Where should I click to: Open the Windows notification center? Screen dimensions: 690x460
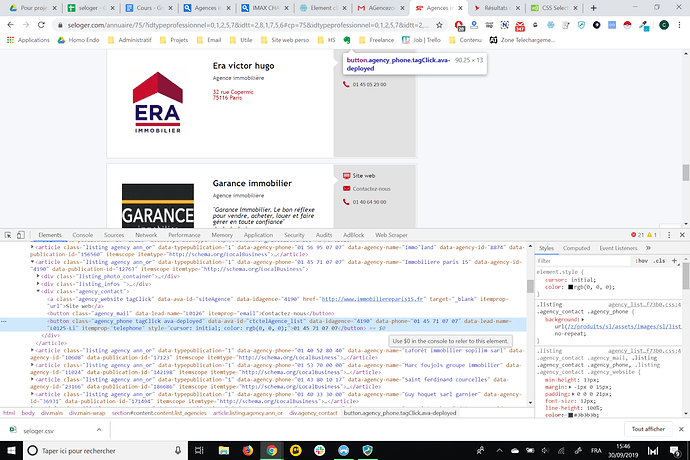click(x=674, y=450)
